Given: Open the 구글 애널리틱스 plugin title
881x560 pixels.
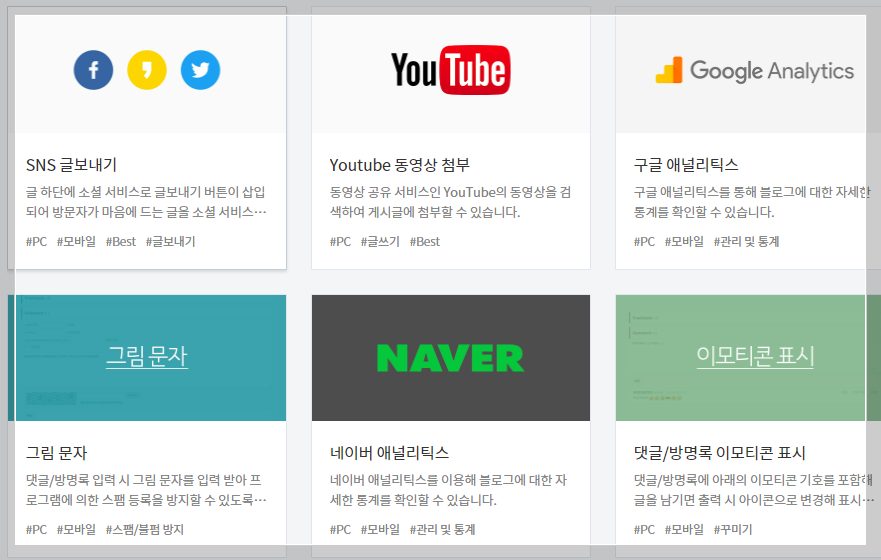Looking at the screenshot, I should (686, 165).
